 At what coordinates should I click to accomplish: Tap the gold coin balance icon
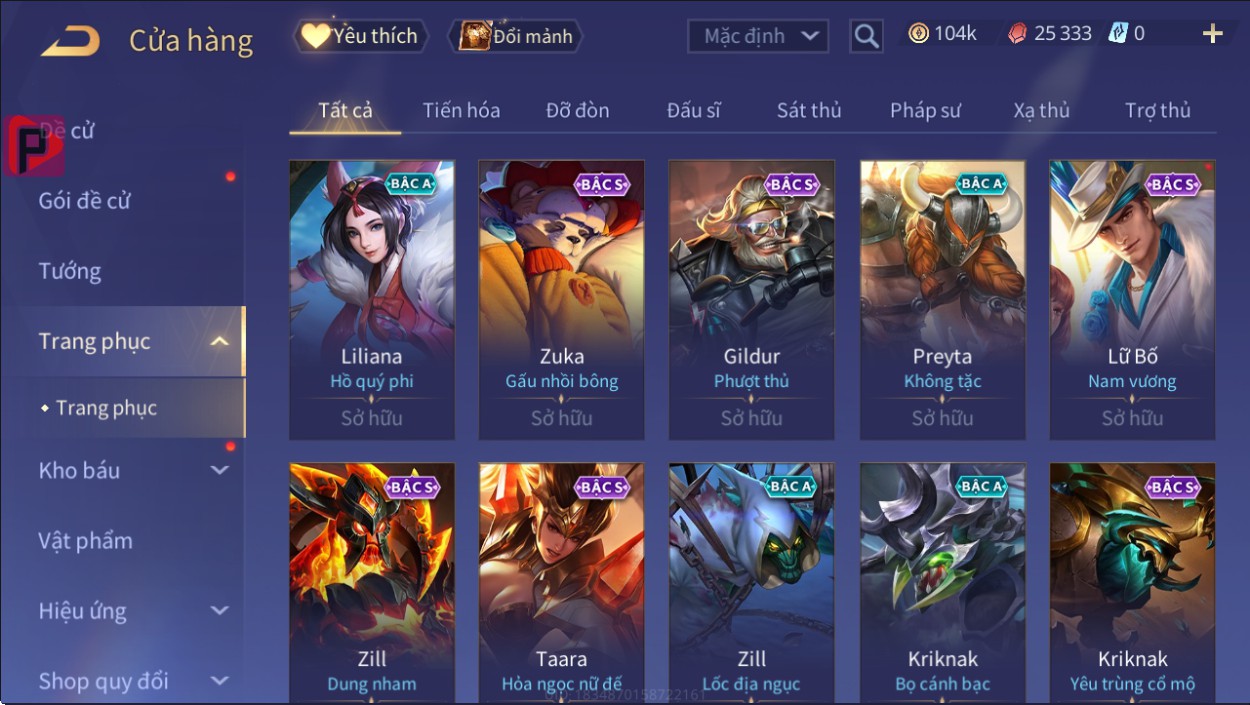[x=918, y=33]
